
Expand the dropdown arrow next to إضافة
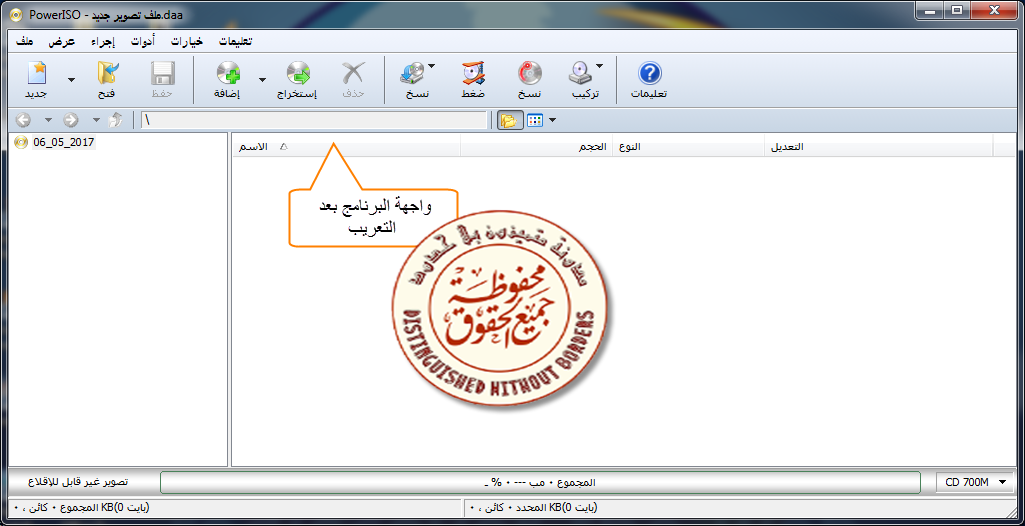(x=262, y=80)
